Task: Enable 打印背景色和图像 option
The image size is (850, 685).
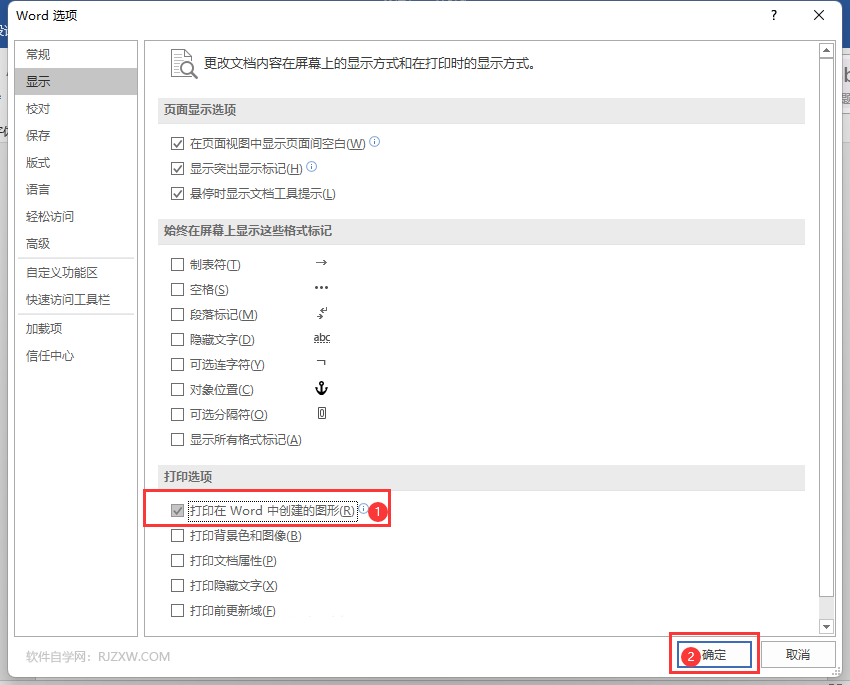Action: point(178,535)
